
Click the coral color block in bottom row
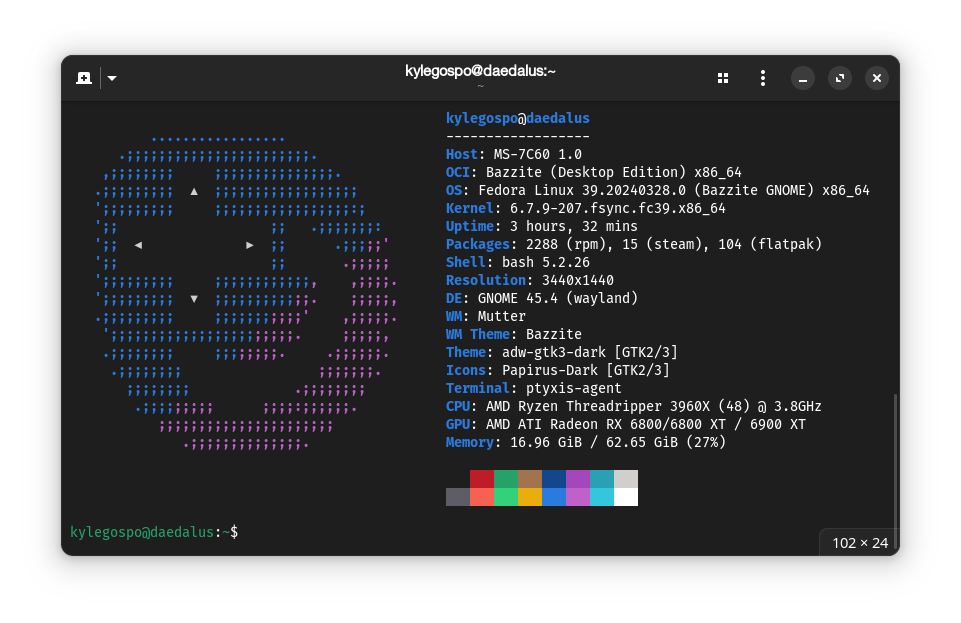tap(482, 497)
